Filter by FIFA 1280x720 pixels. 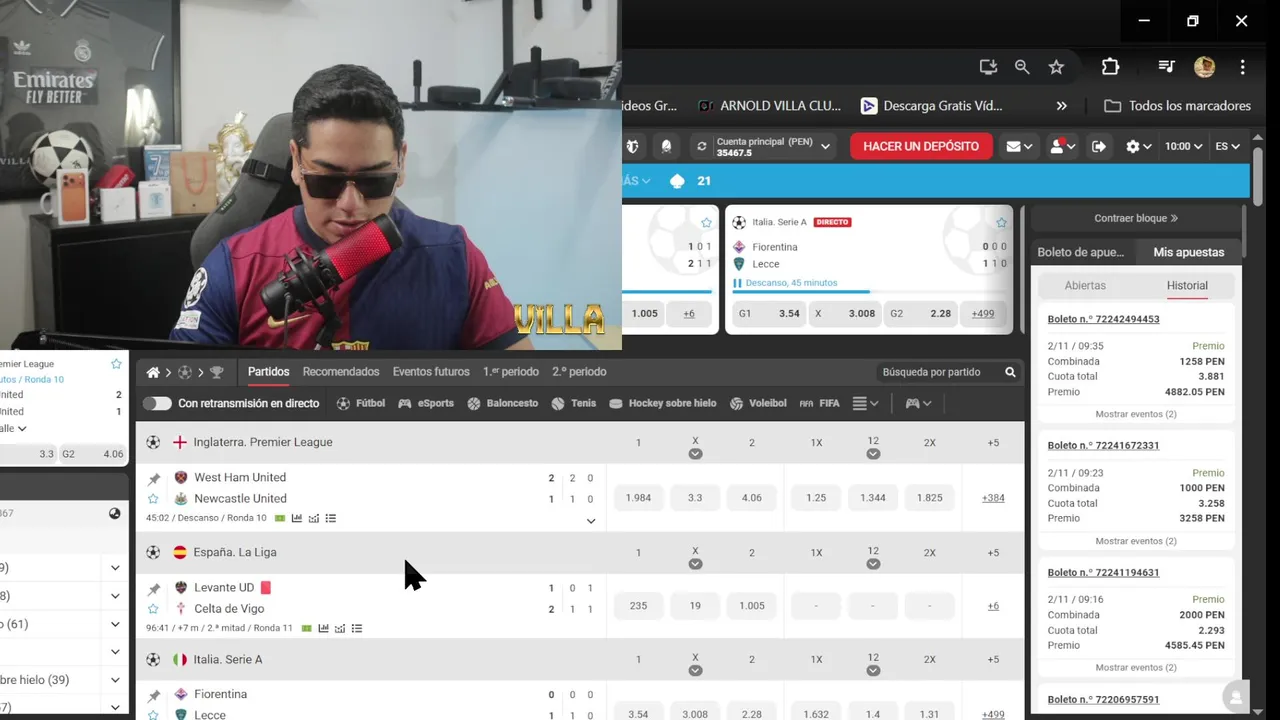pyautogui.click(x=820, y=403)
